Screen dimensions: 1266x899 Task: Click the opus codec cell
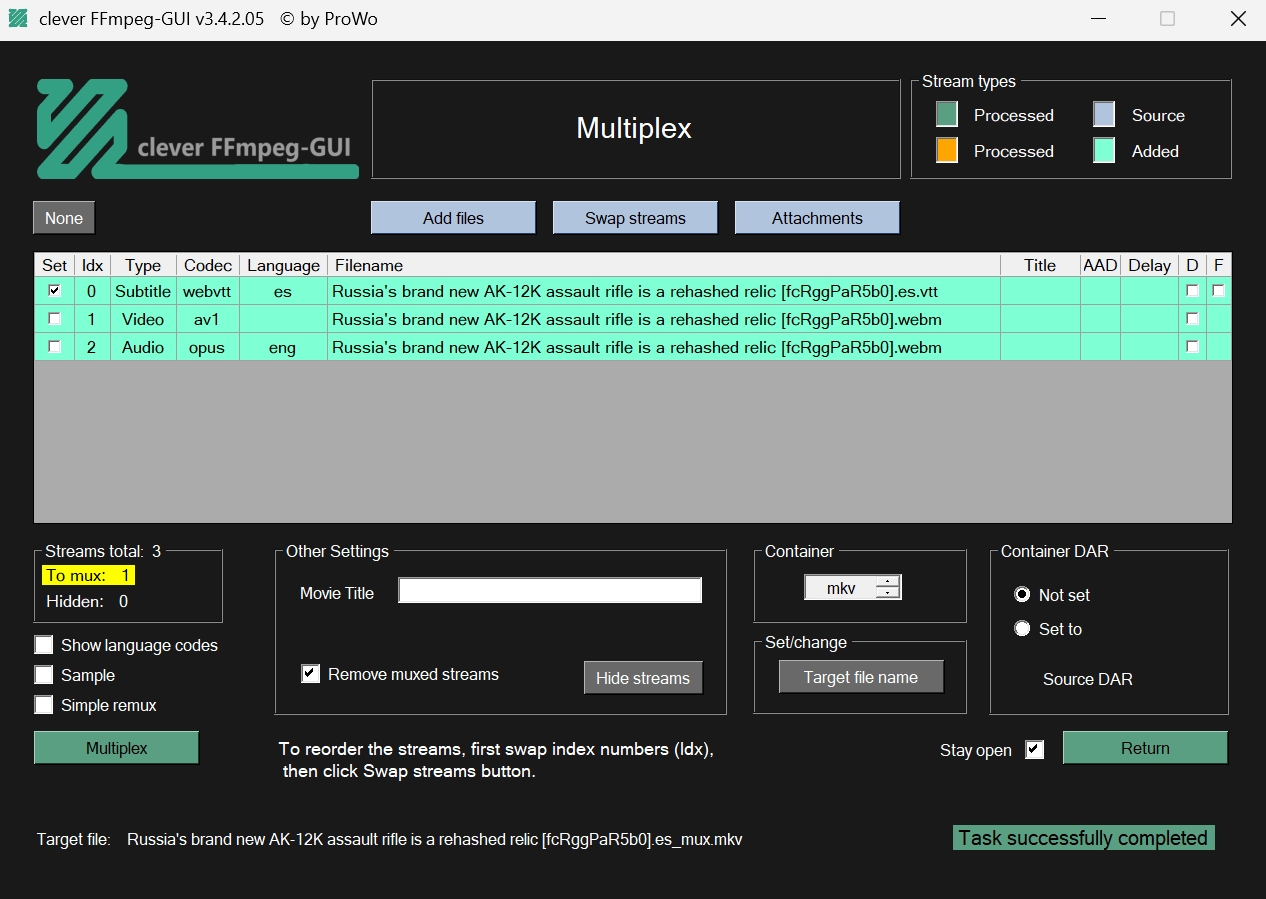tap(208, 347)
